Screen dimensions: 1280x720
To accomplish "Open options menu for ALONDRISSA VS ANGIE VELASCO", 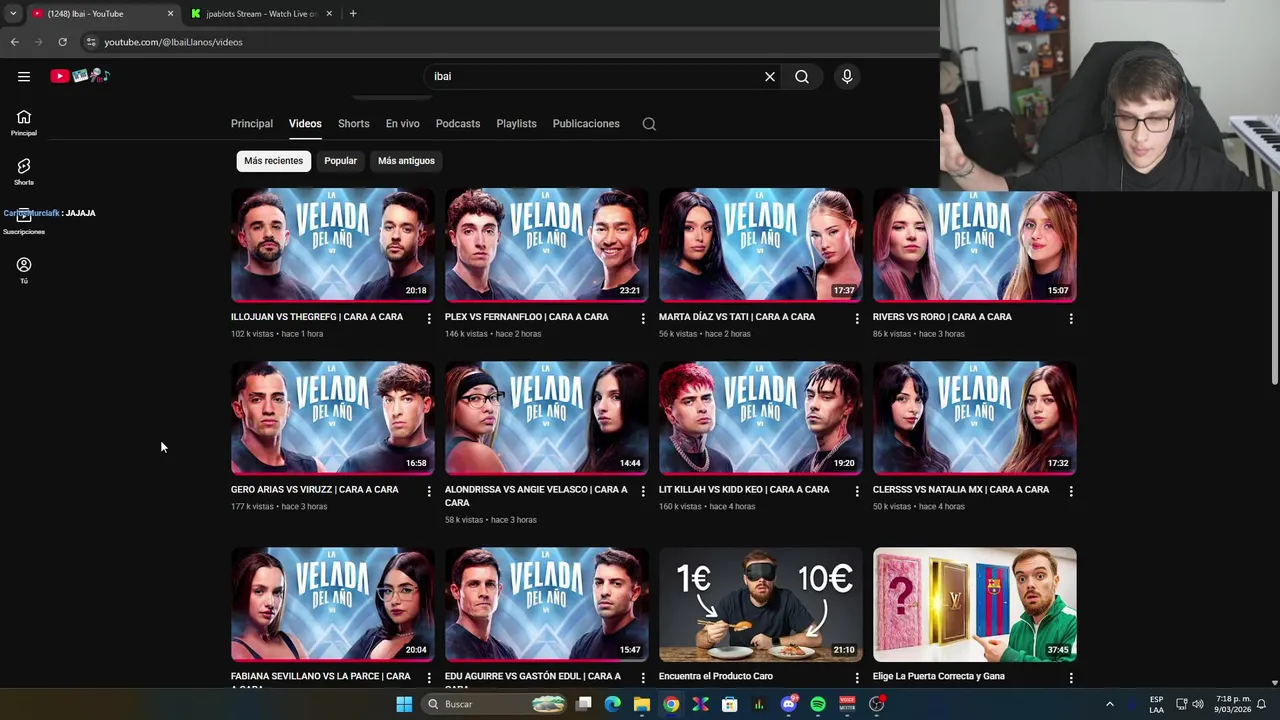I will coord(643,491).
